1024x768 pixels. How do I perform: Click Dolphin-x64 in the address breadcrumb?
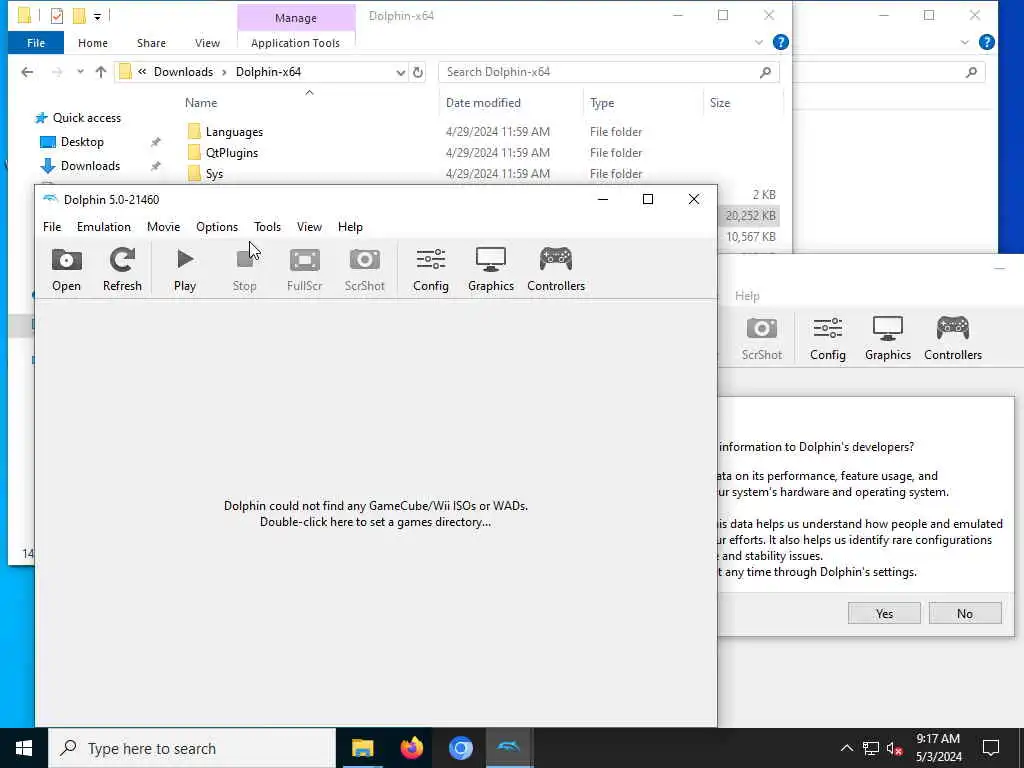[x=268, y=72]
